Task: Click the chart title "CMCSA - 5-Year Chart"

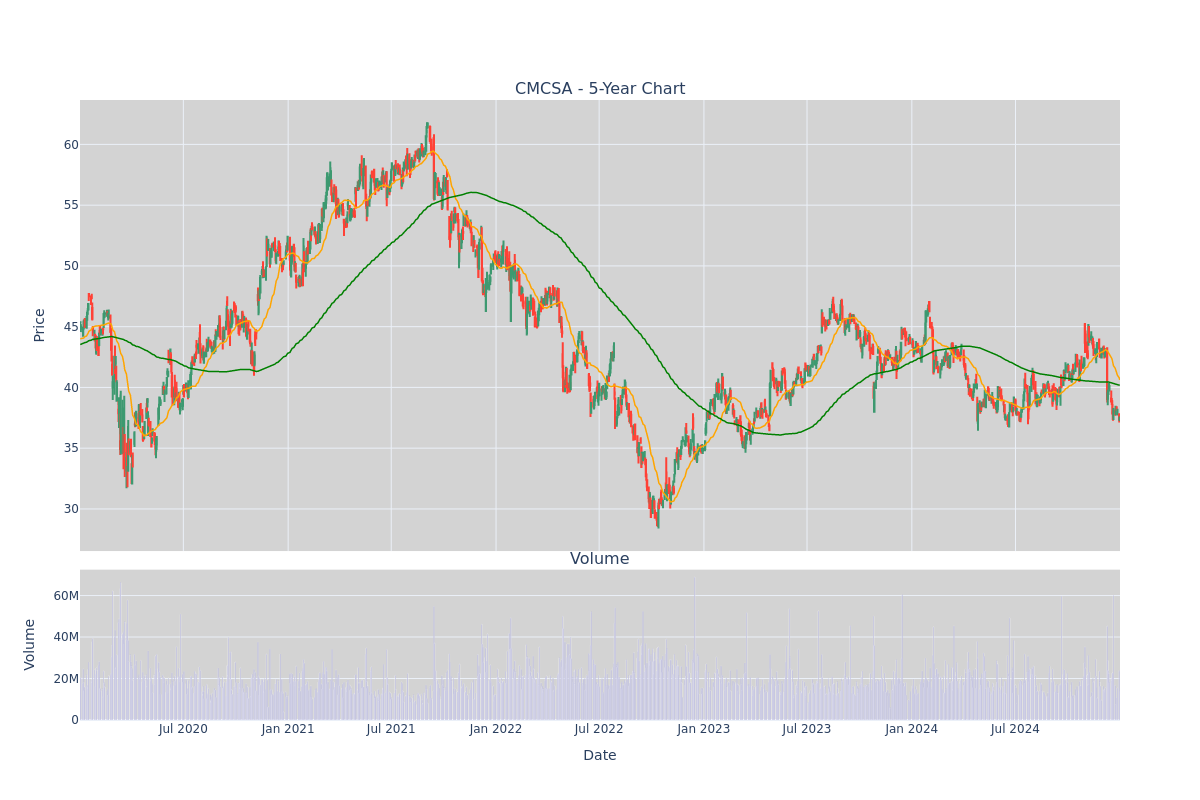Action: (x=600, y=89)
